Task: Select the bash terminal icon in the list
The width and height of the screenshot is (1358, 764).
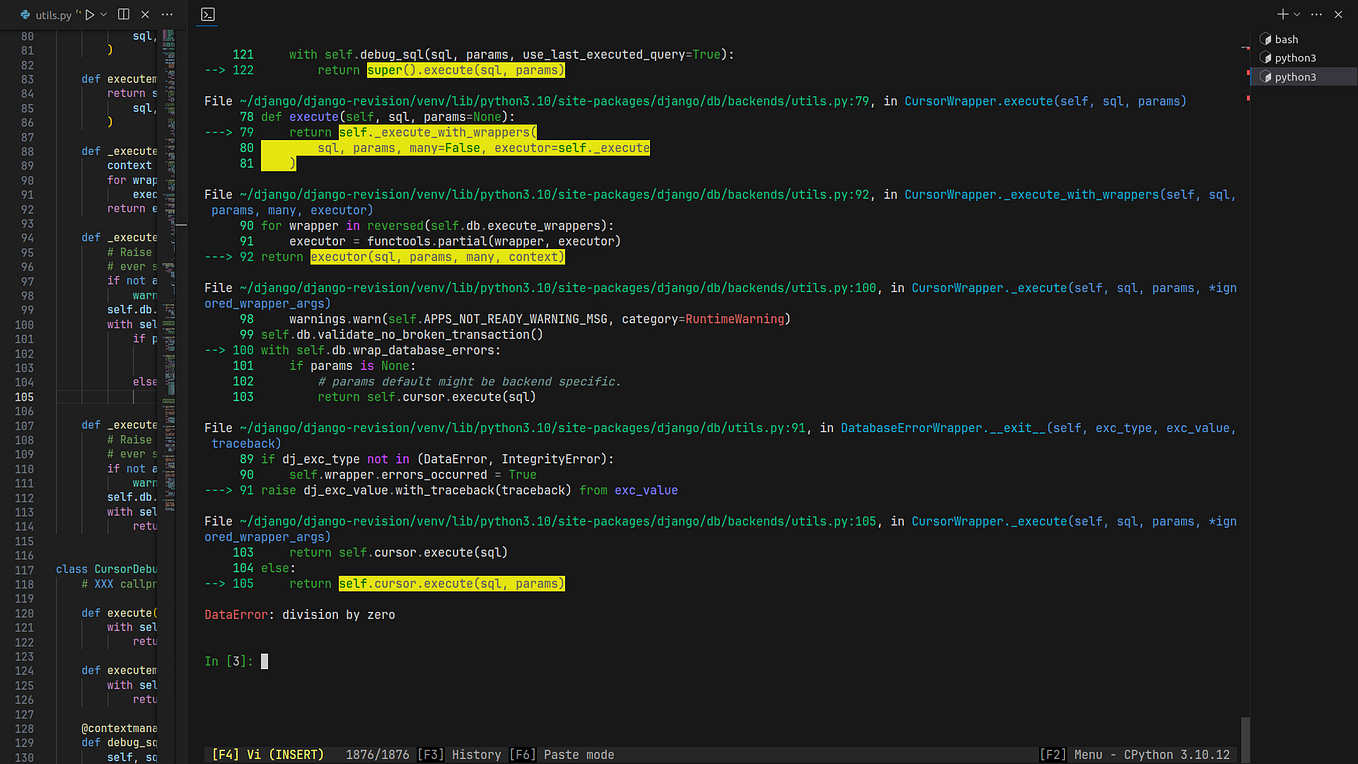Action: (1264, 39)
